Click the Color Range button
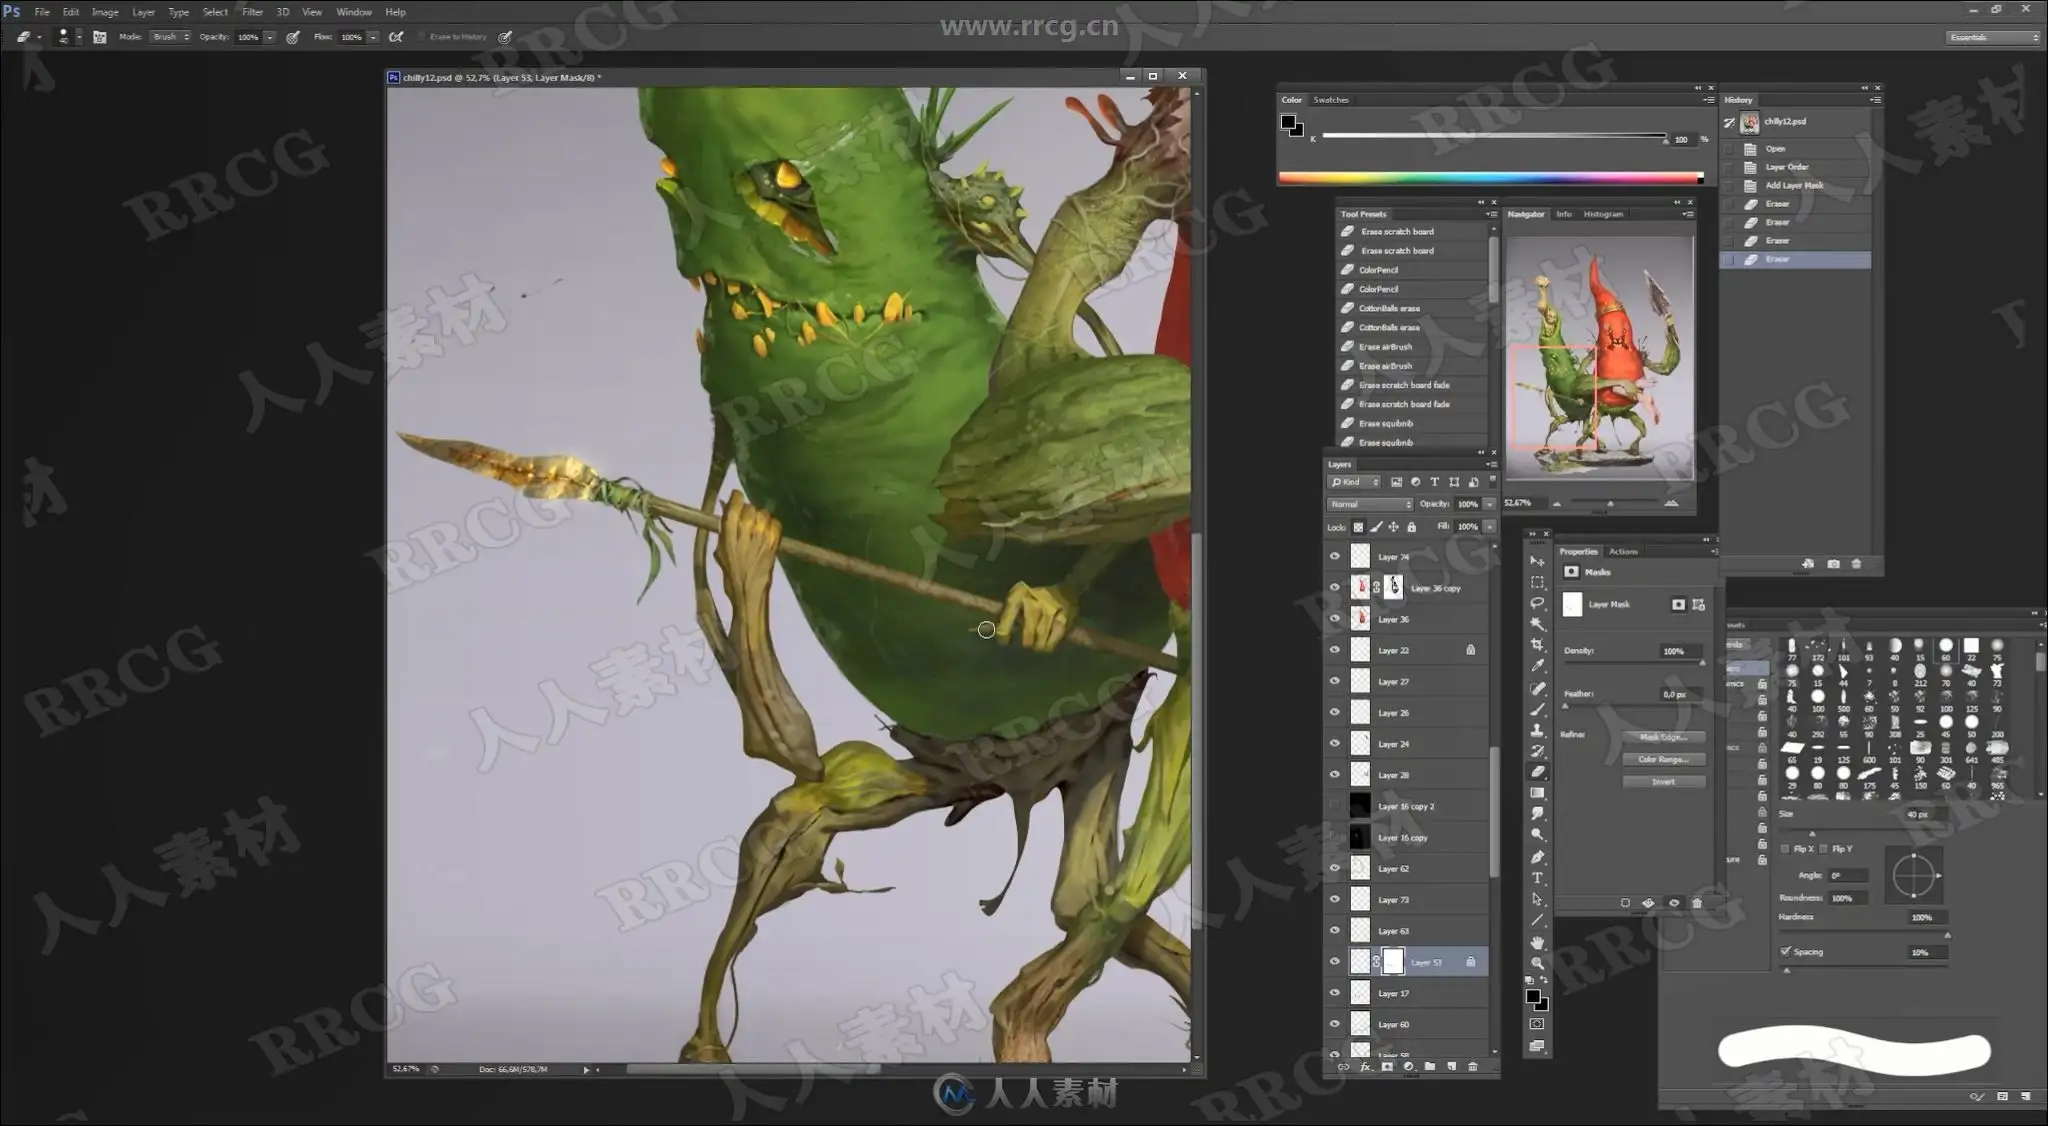 coord(1663,760)
